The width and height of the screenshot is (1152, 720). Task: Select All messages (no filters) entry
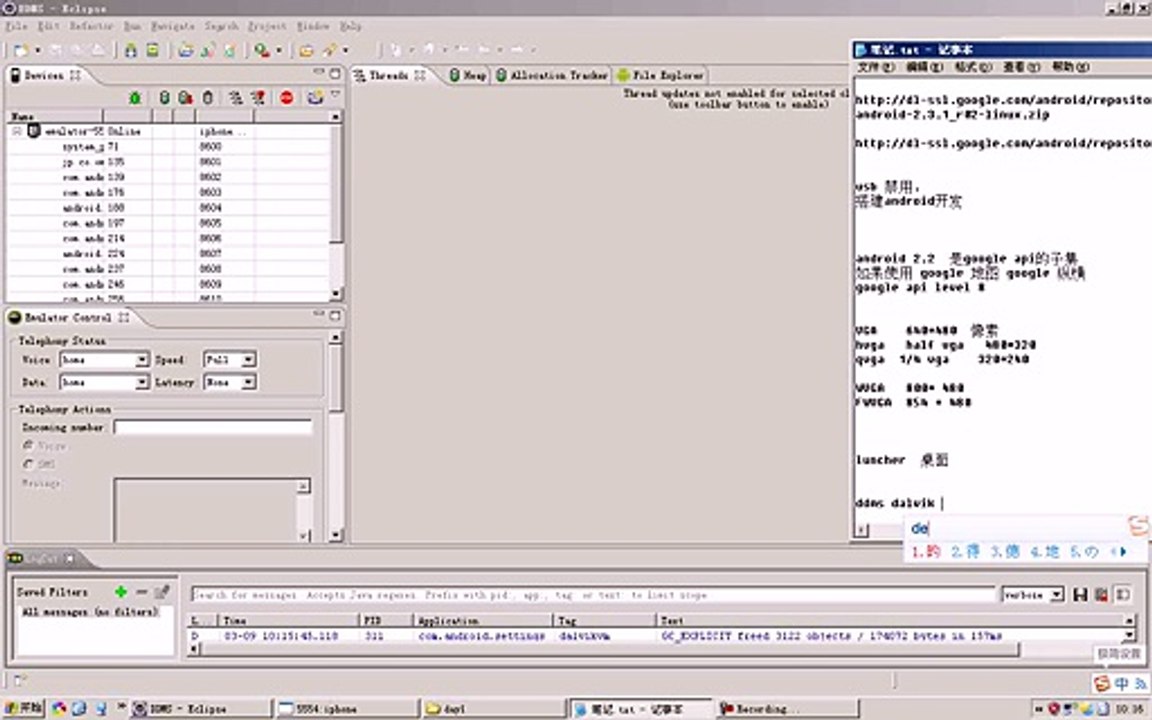pos(90,611)
